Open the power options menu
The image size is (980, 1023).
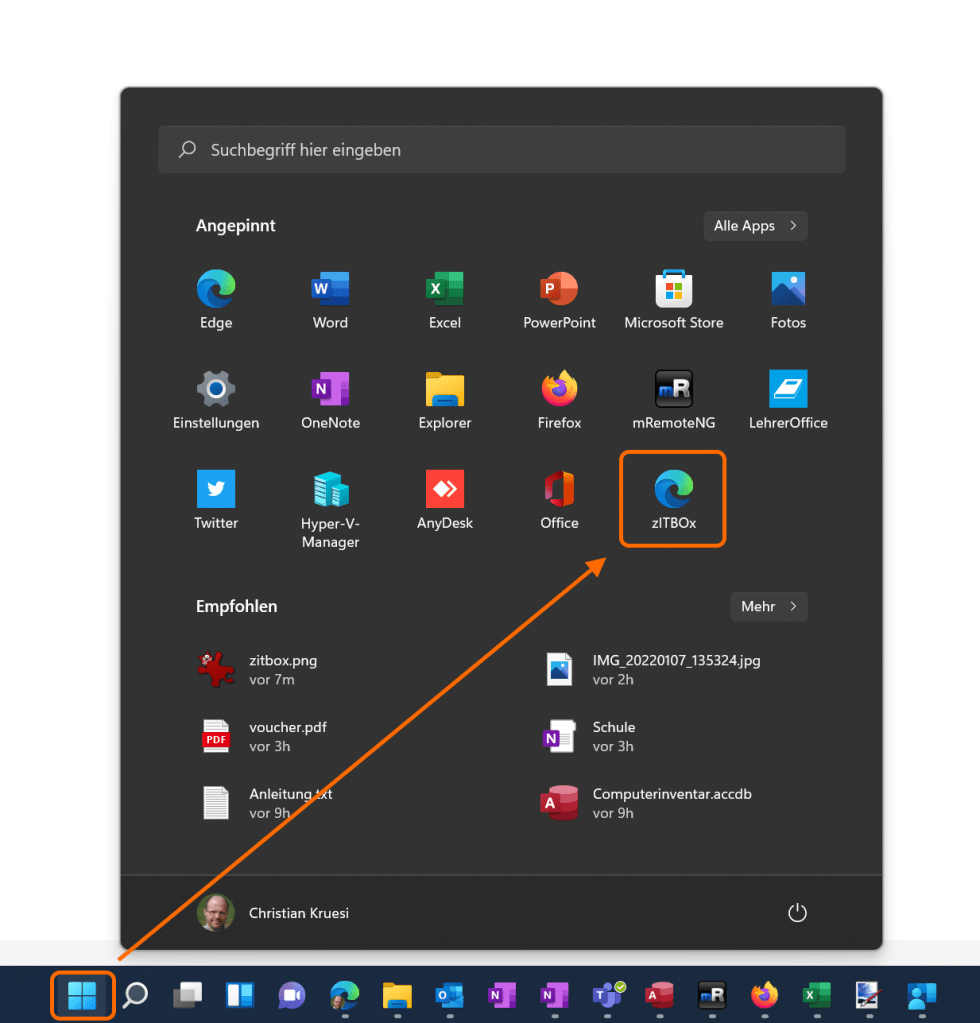coord(797,912)
